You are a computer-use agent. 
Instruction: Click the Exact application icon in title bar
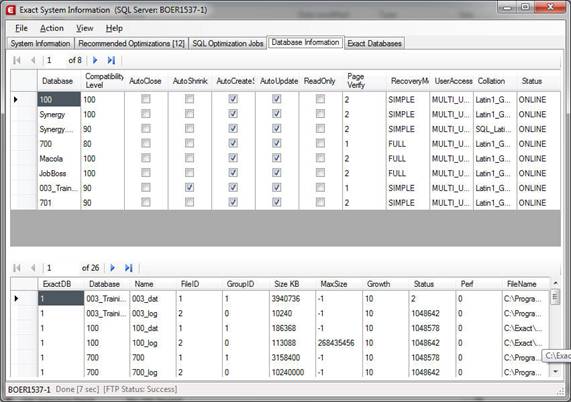click(x=11, y=10)
